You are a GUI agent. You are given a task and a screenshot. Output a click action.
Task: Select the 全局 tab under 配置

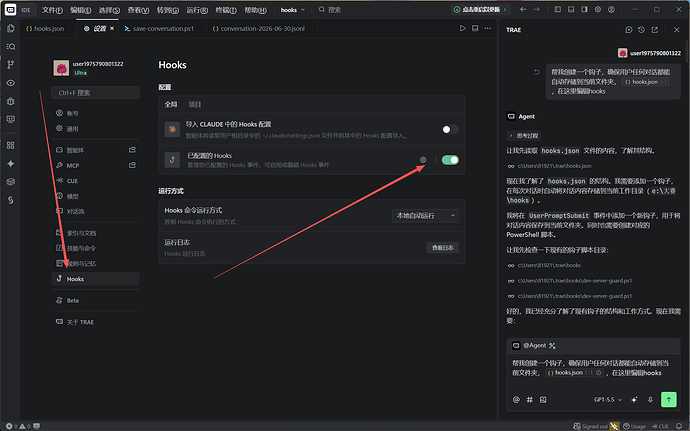(x=171, y=104)
